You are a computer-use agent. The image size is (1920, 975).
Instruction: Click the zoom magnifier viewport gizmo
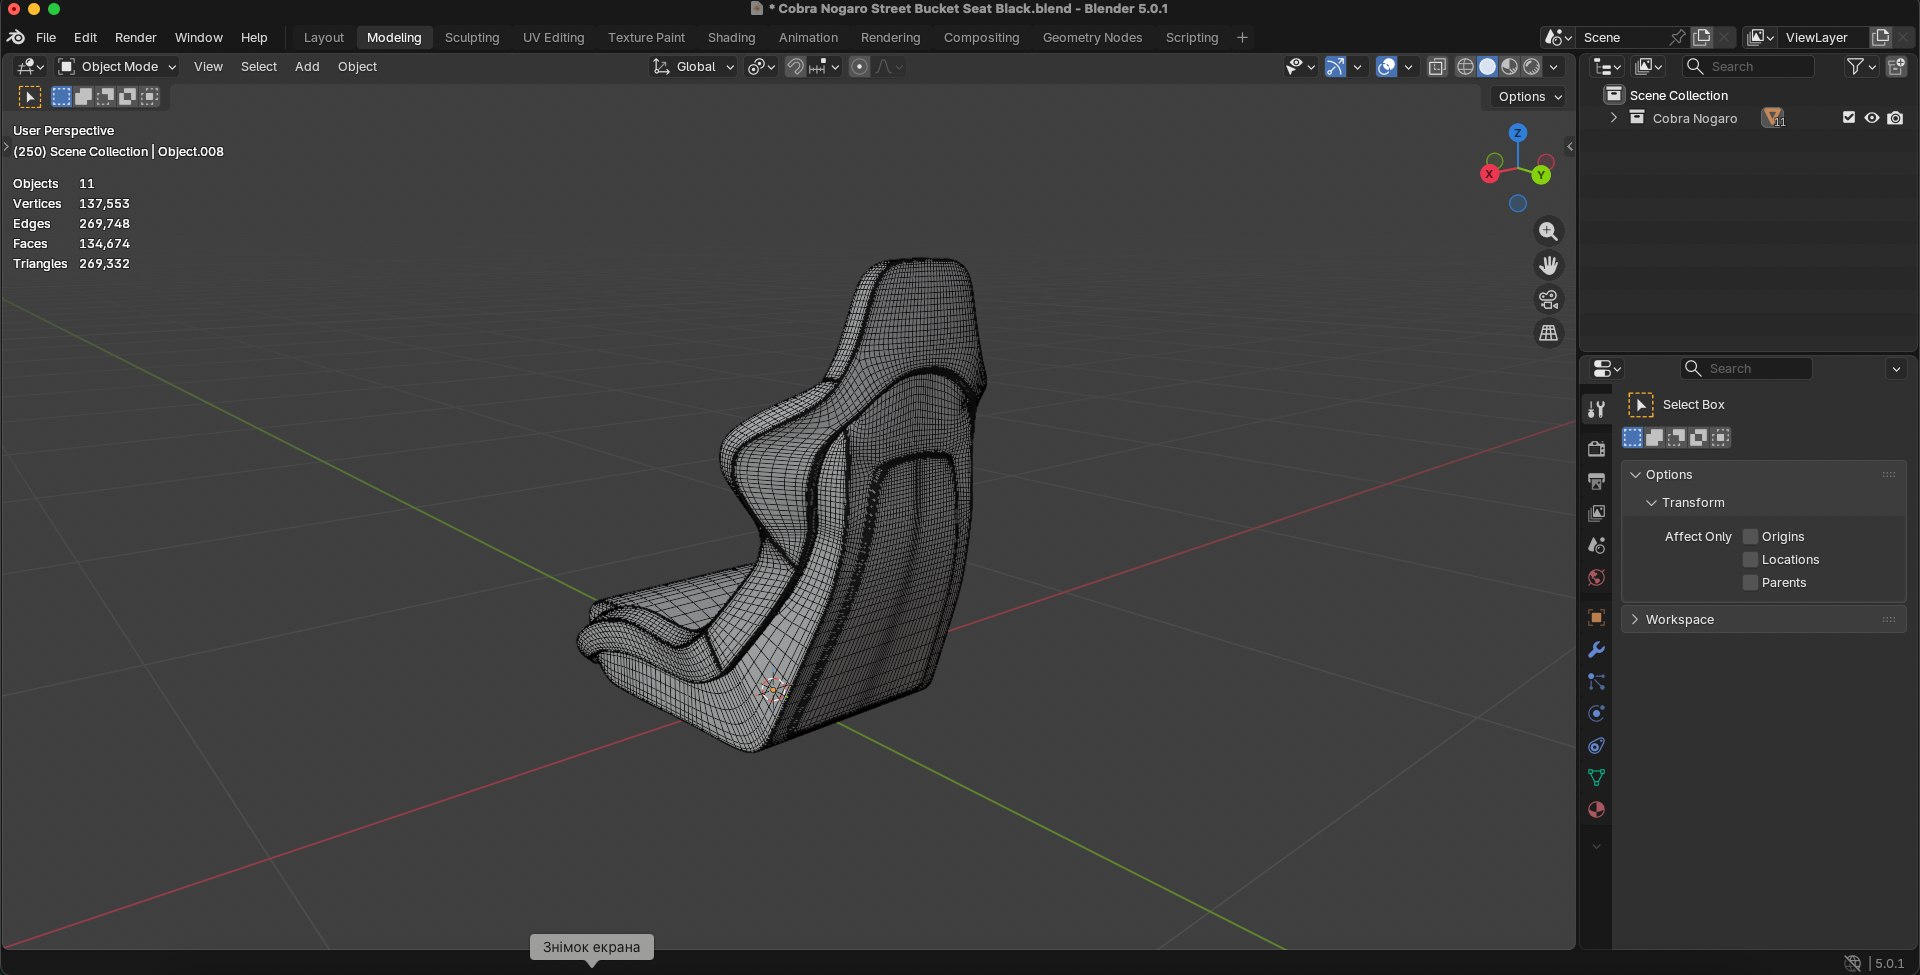(x=1548, y=231)
